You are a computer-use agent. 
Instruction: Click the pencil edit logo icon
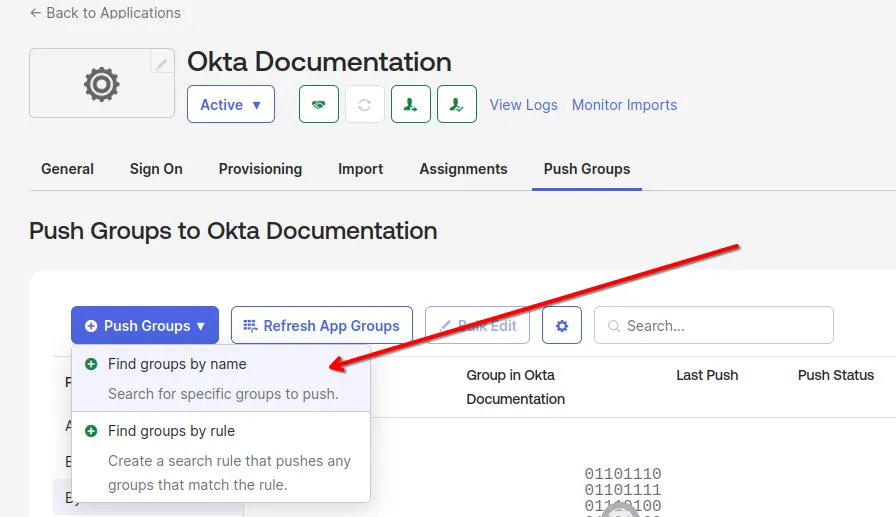tap(162, 62)
